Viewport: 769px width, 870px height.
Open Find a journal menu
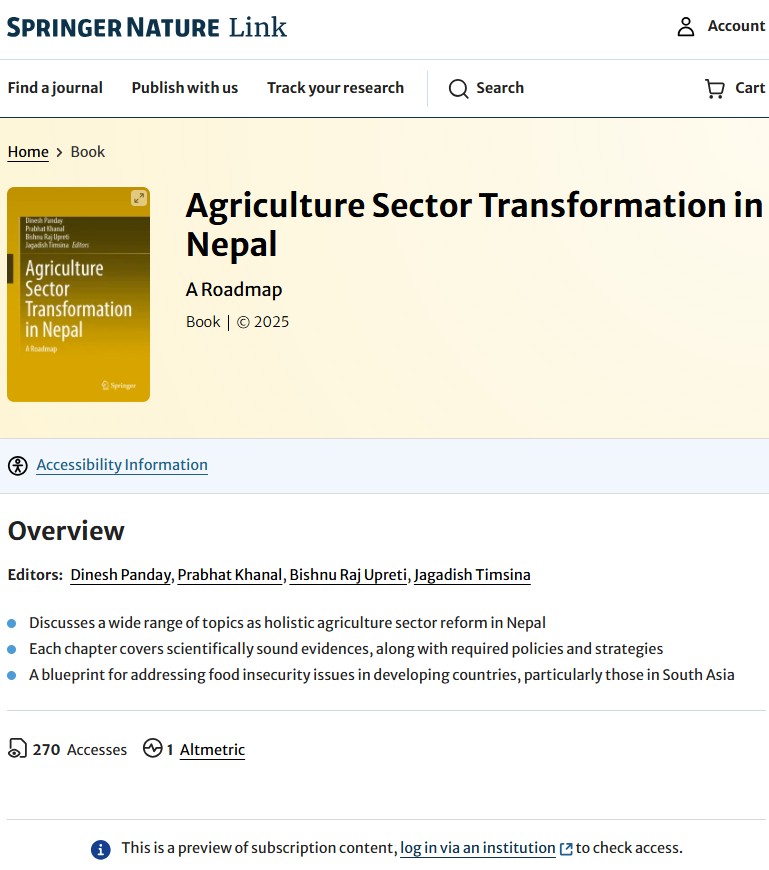[55, 88]
